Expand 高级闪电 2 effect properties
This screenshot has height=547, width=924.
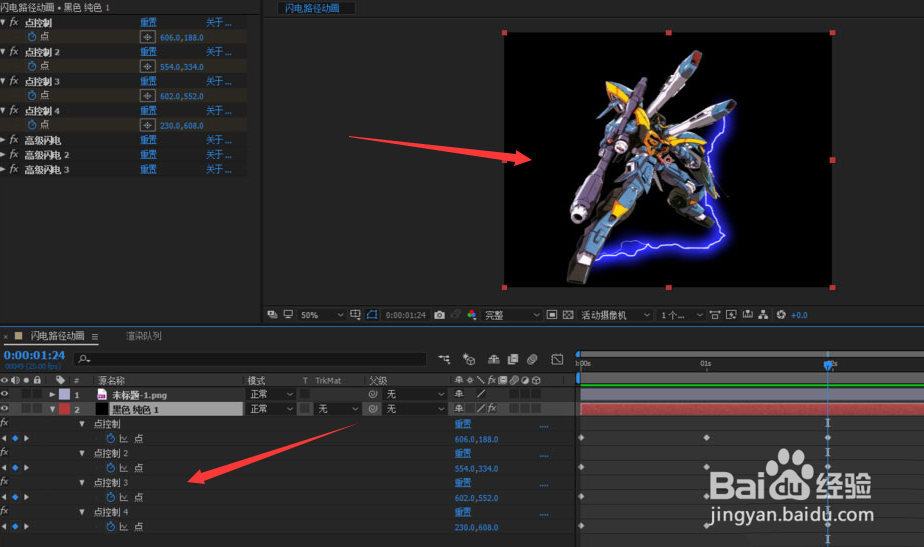3,154
